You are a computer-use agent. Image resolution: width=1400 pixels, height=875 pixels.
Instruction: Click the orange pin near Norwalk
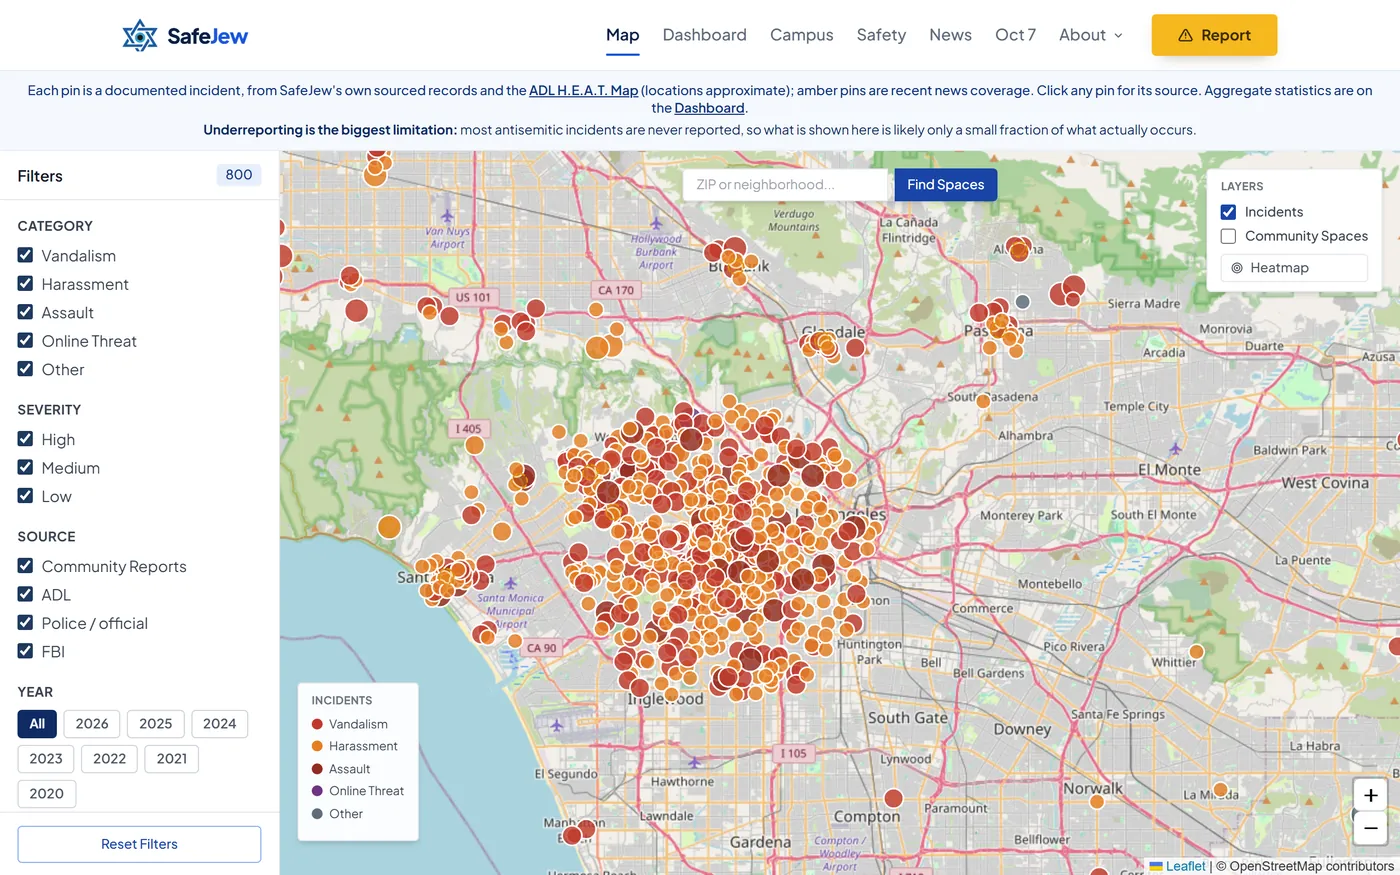[x=1097, y=801]
